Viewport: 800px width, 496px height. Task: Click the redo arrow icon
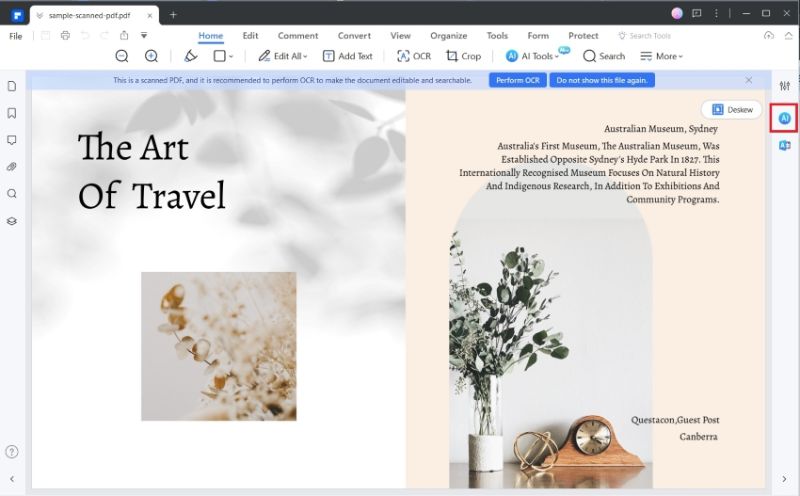[x=105, y=36]
